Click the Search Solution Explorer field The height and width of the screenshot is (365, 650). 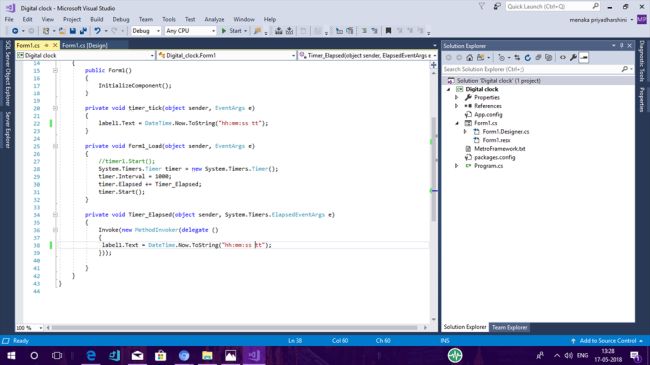(533, 69)
